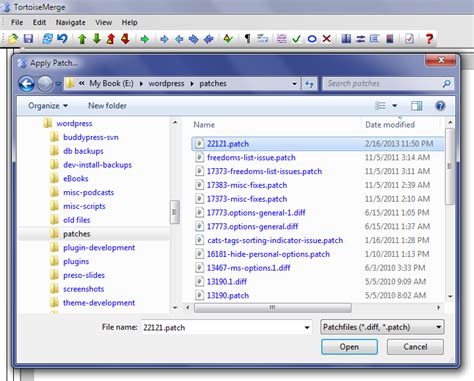Click the two-pane view toolbar icon
474x381 pixels.
[346, 39]
